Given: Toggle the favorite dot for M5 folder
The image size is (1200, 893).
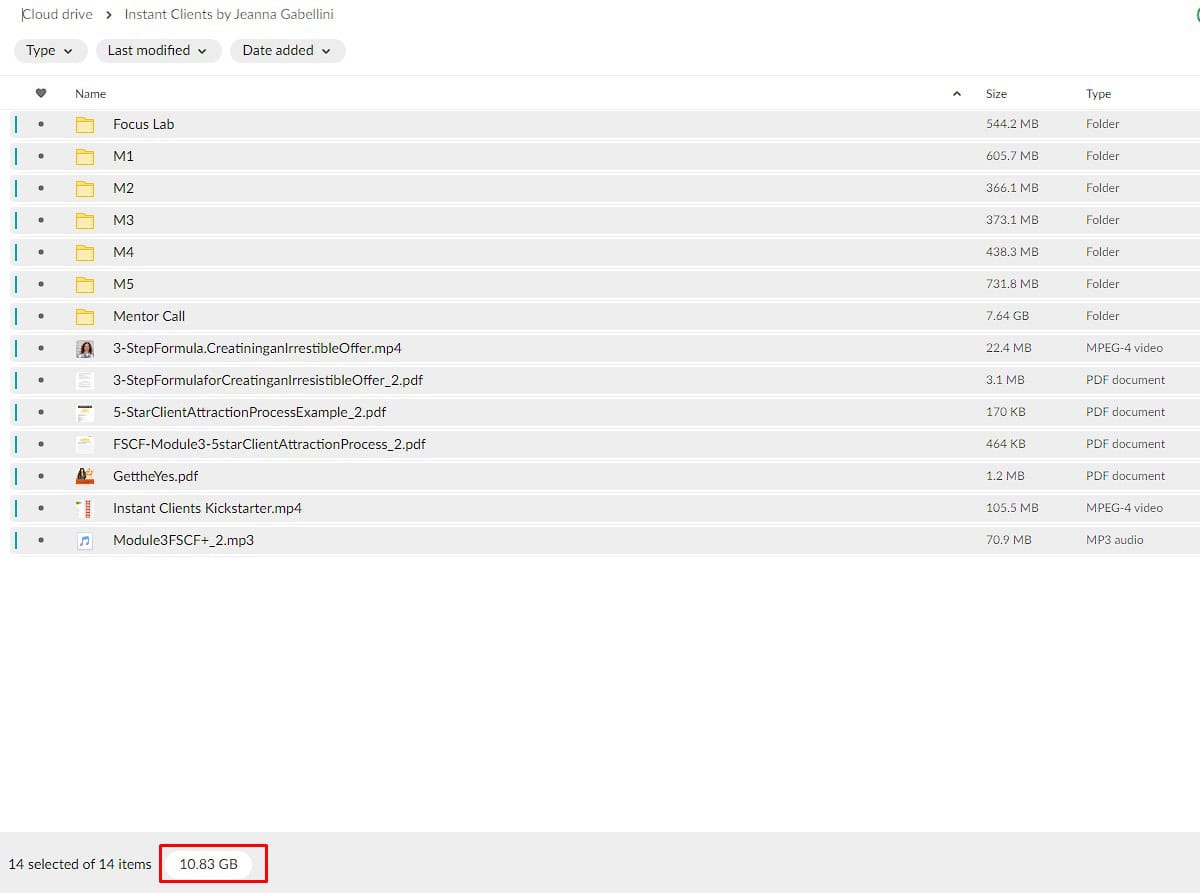Looking at the screenshot, I should (x=41, y=284).
